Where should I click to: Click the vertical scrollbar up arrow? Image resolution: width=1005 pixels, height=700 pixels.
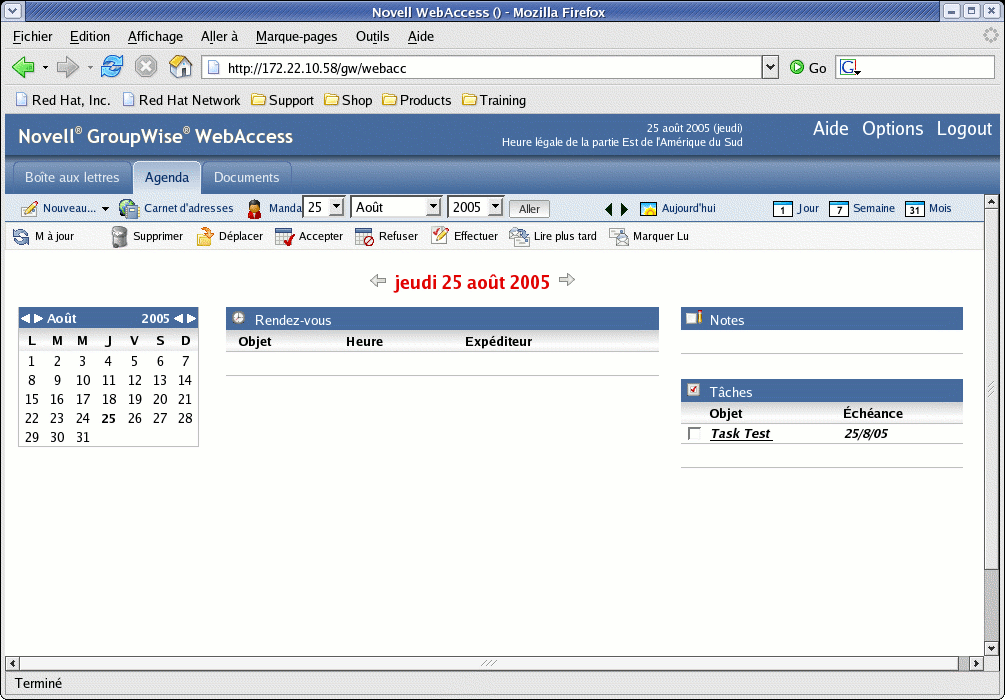991,202
